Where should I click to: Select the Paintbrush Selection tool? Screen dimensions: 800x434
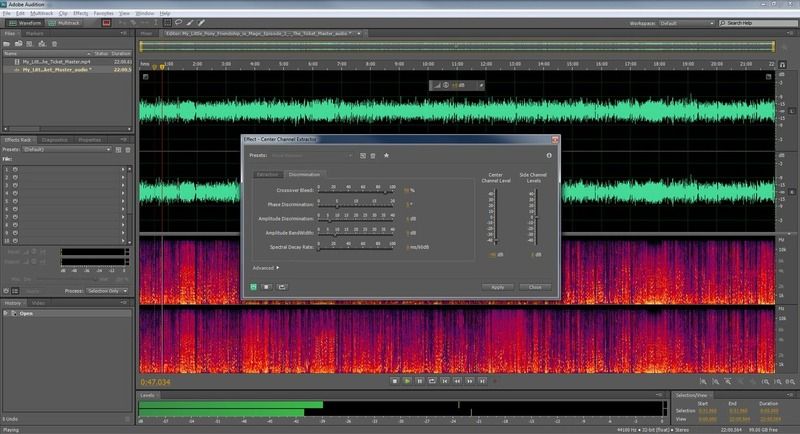[190, 22]
